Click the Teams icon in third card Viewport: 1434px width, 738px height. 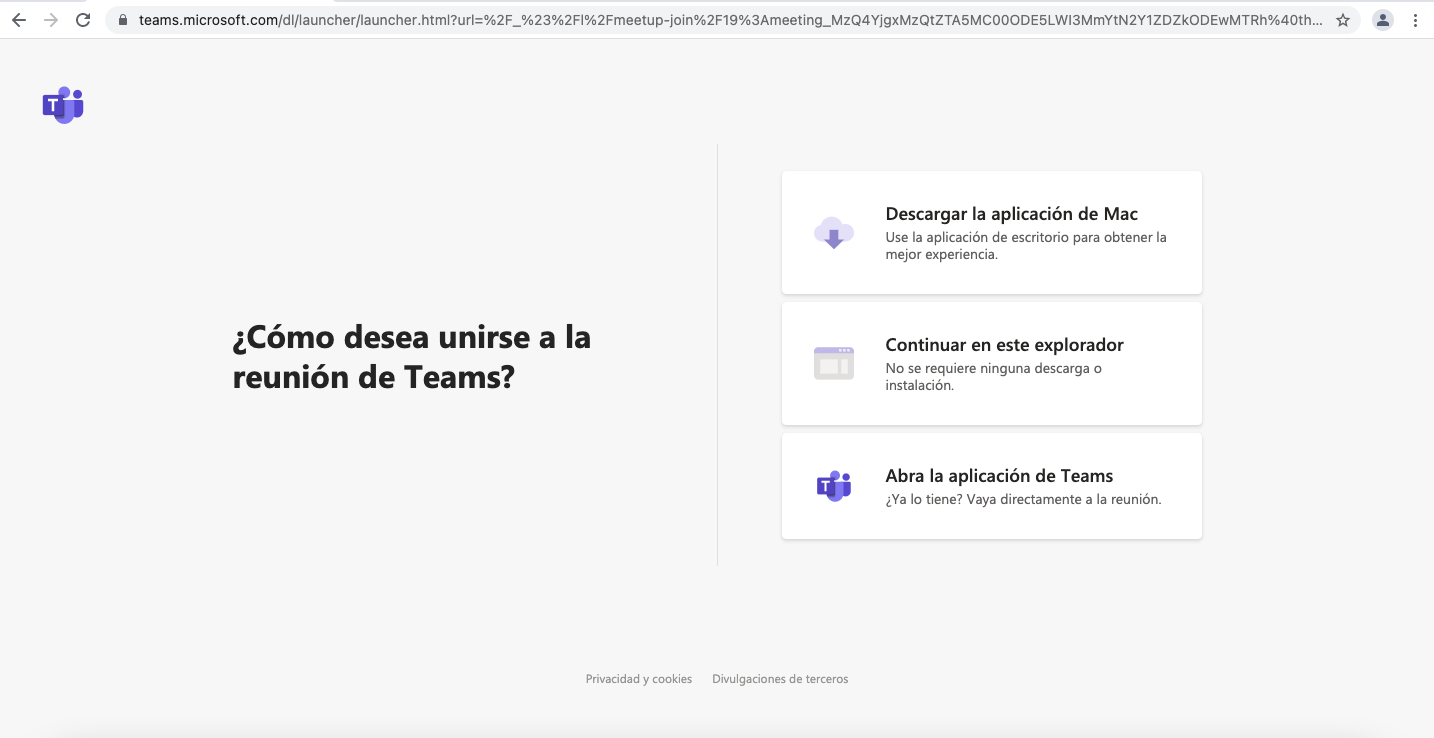point(834,486)
